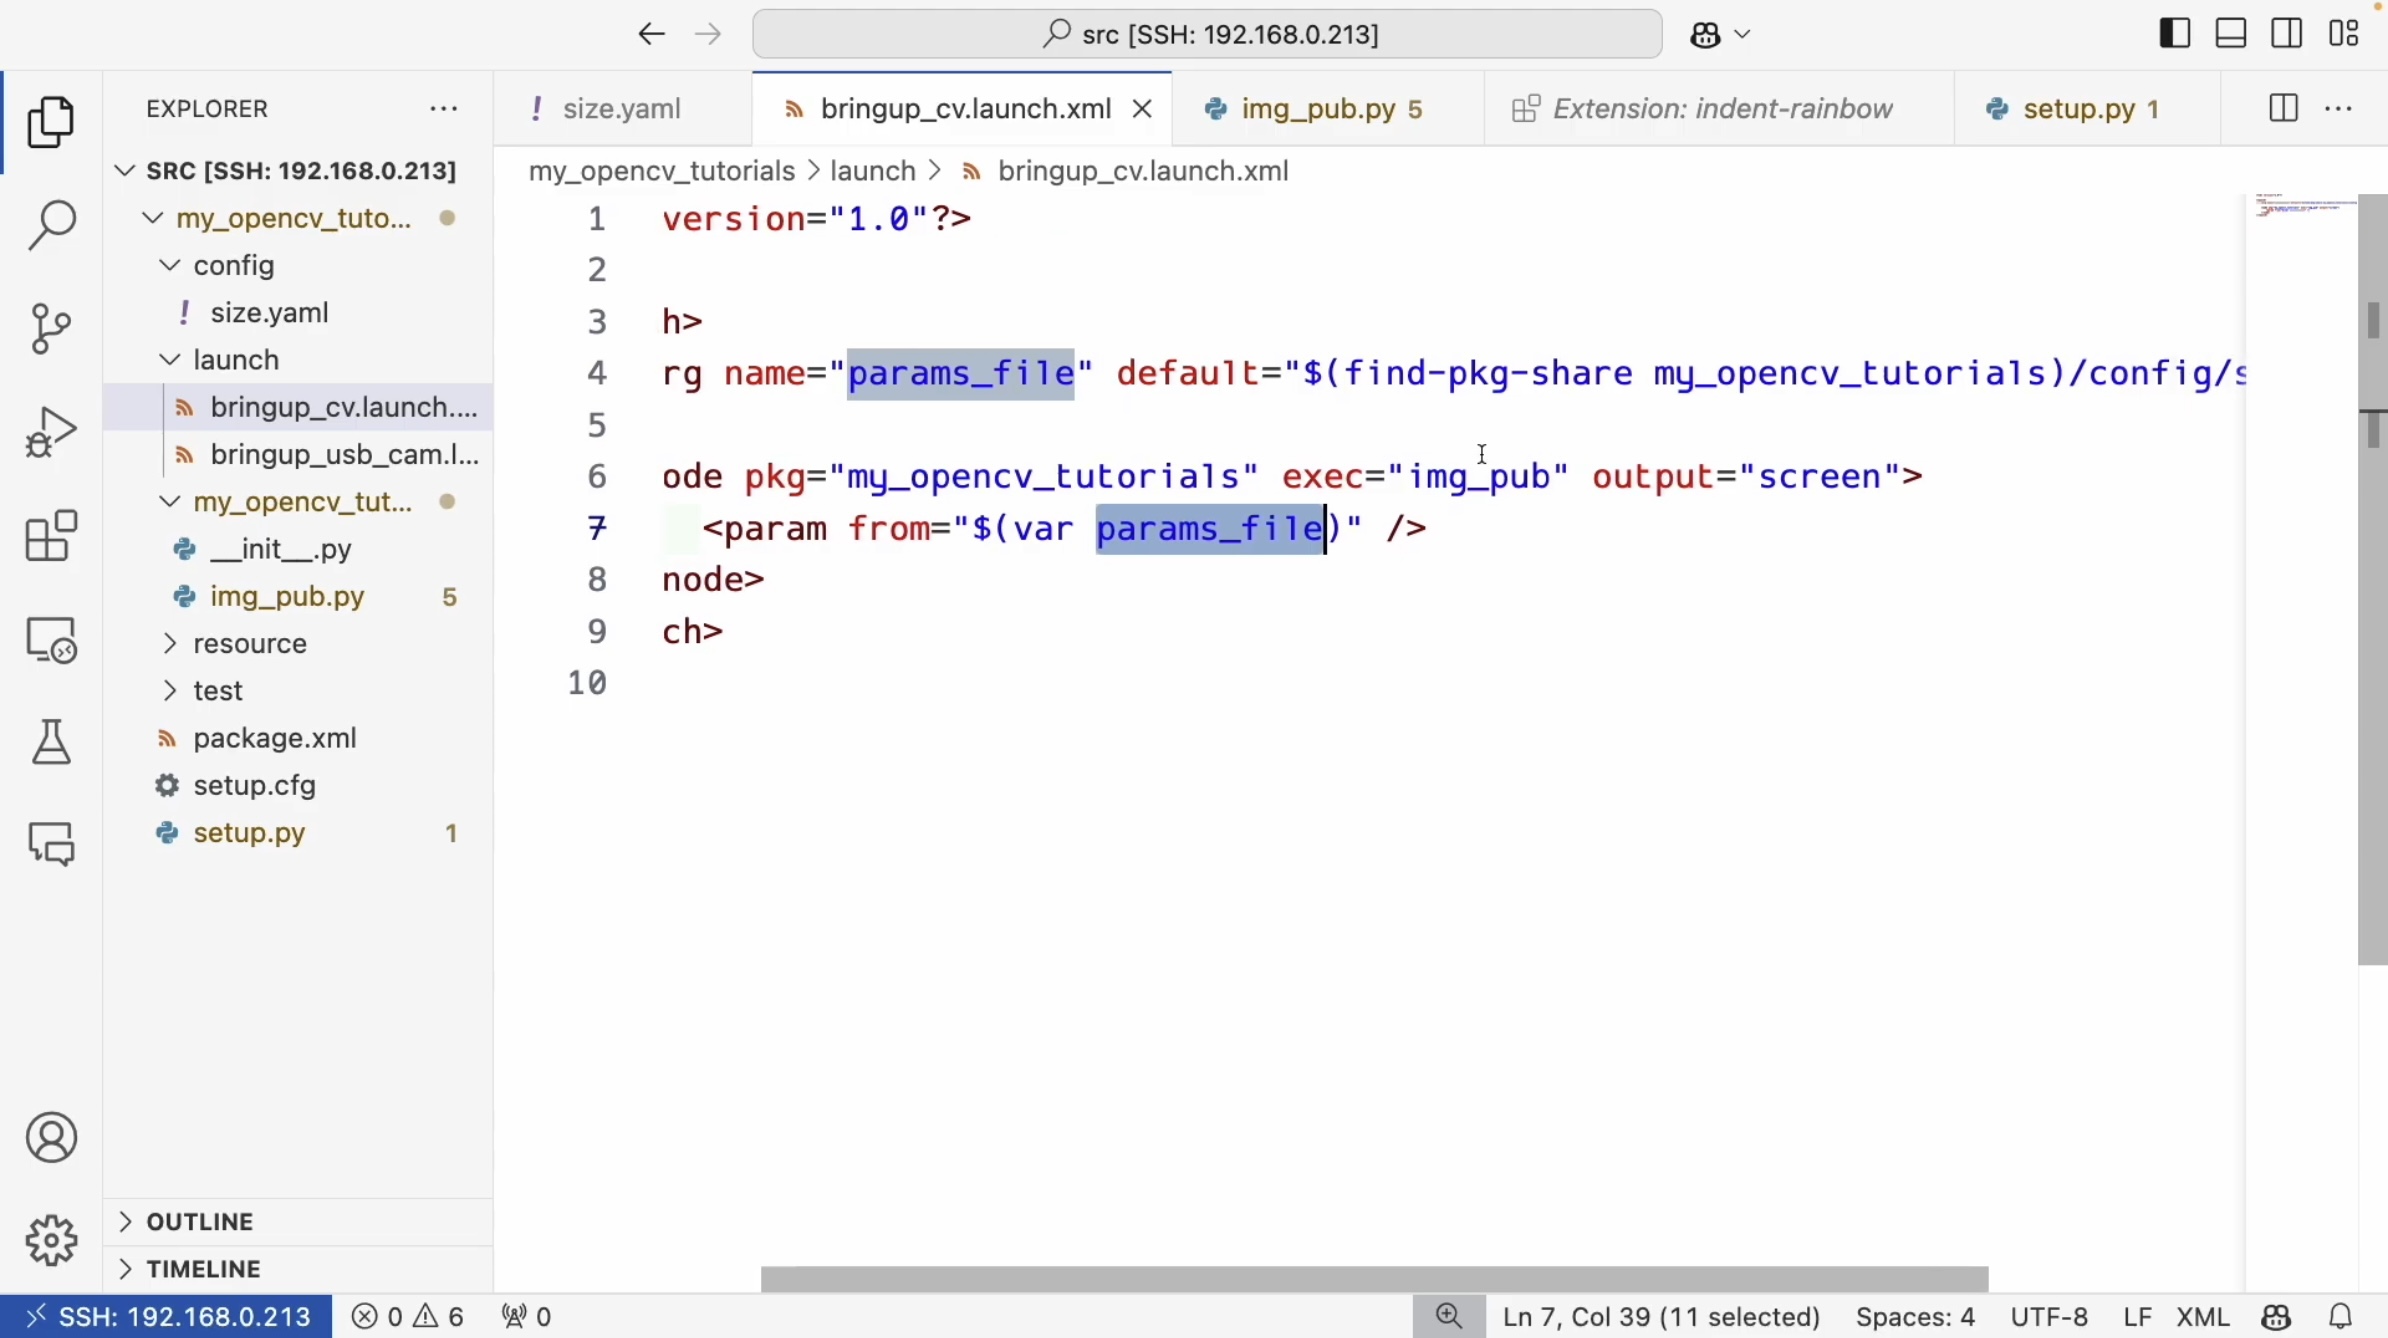
Task: Collapse the config folder
Action: click(233, 265)
